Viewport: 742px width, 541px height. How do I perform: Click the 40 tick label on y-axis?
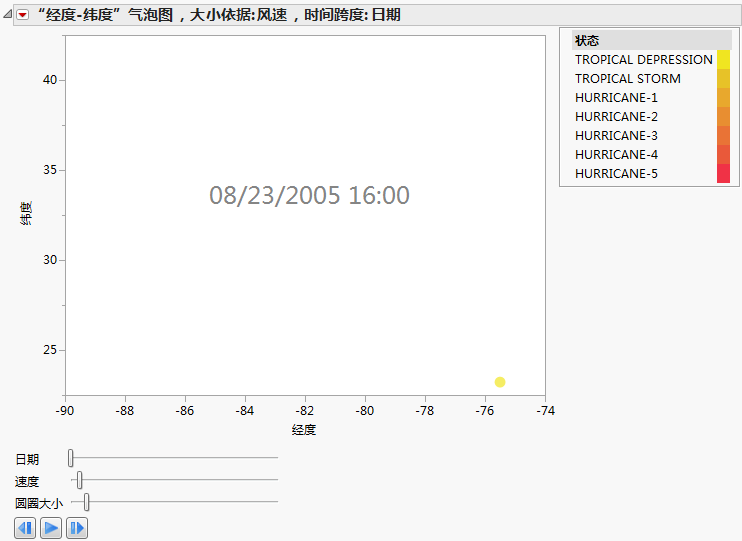tap(50, 80)
